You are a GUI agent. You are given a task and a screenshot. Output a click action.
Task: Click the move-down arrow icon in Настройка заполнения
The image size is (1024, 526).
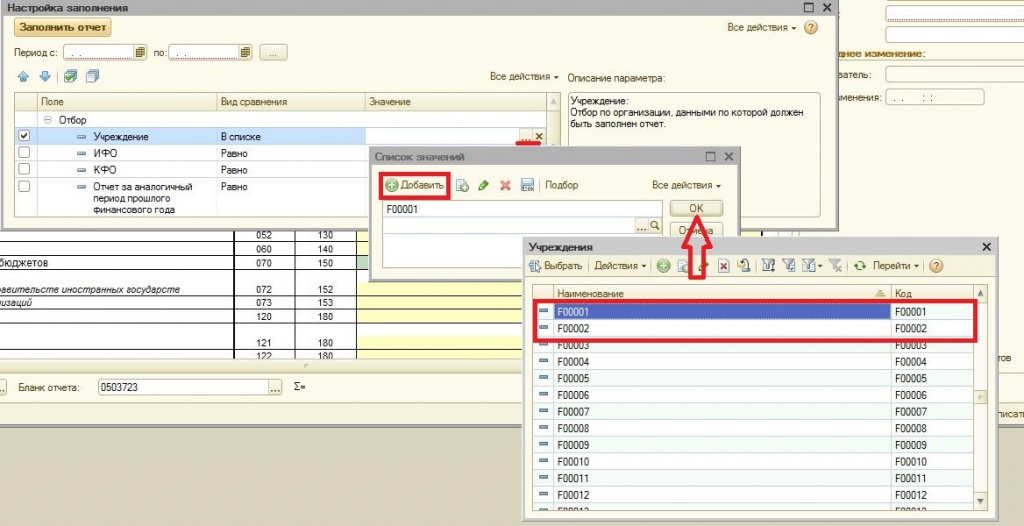coord(45,77)
